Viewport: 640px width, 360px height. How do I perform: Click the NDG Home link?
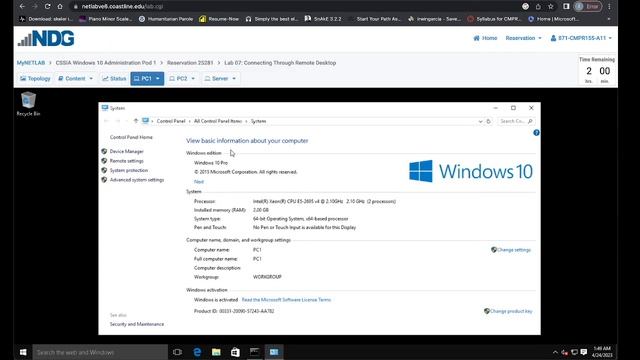coord(485,38)
